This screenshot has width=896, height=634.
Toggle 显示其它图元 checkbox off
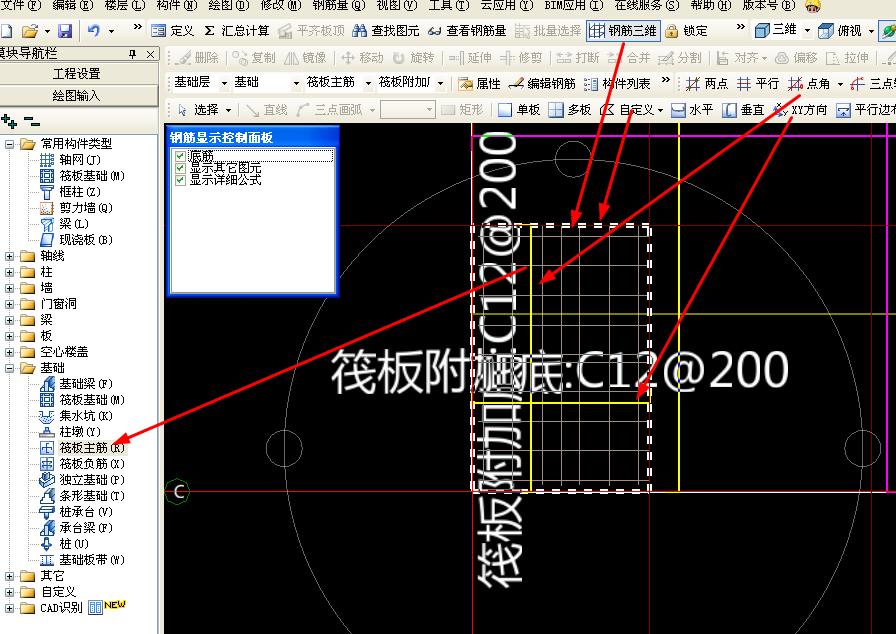[x=180, y=168]
